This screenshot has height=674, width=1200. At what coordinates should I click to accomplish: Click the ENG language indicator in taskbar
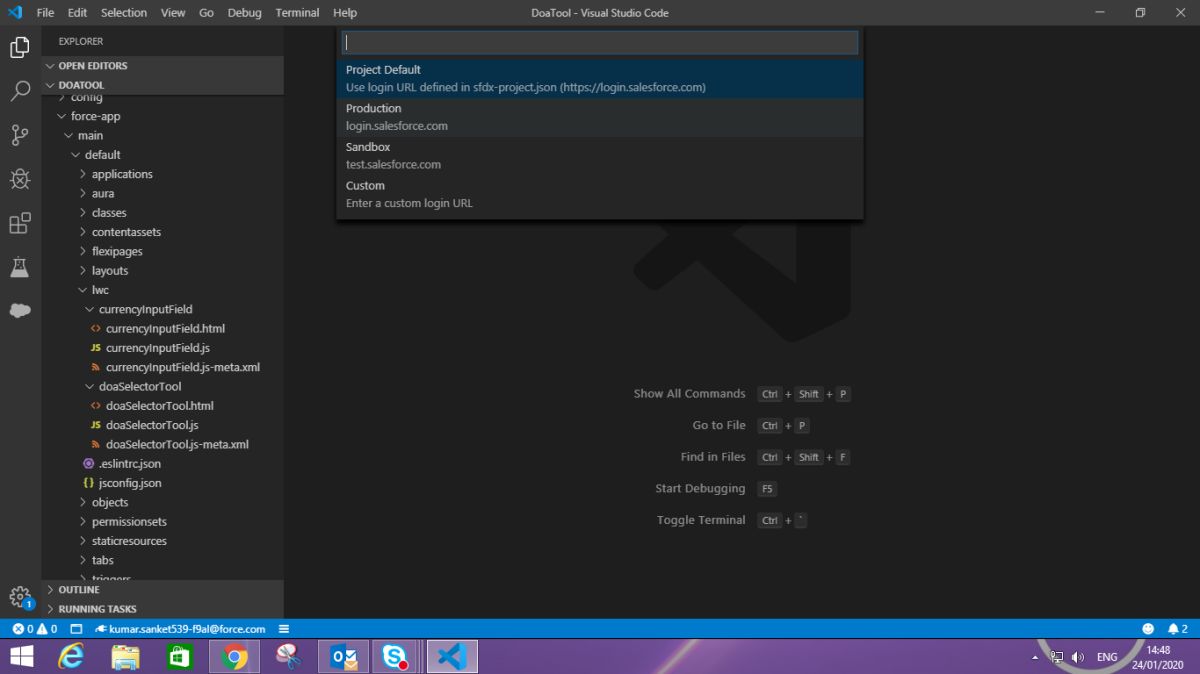tap(1107, 657)
